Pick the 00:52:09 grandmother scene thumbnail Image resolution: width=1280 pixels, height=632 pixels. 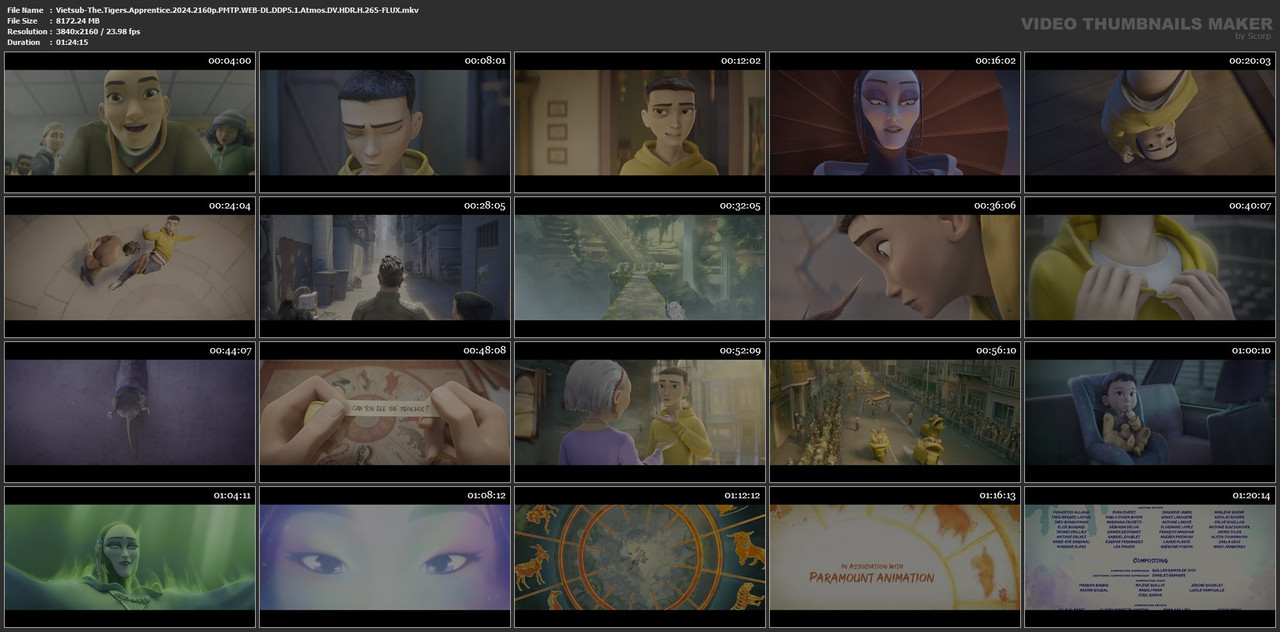[x=640, y=412]
